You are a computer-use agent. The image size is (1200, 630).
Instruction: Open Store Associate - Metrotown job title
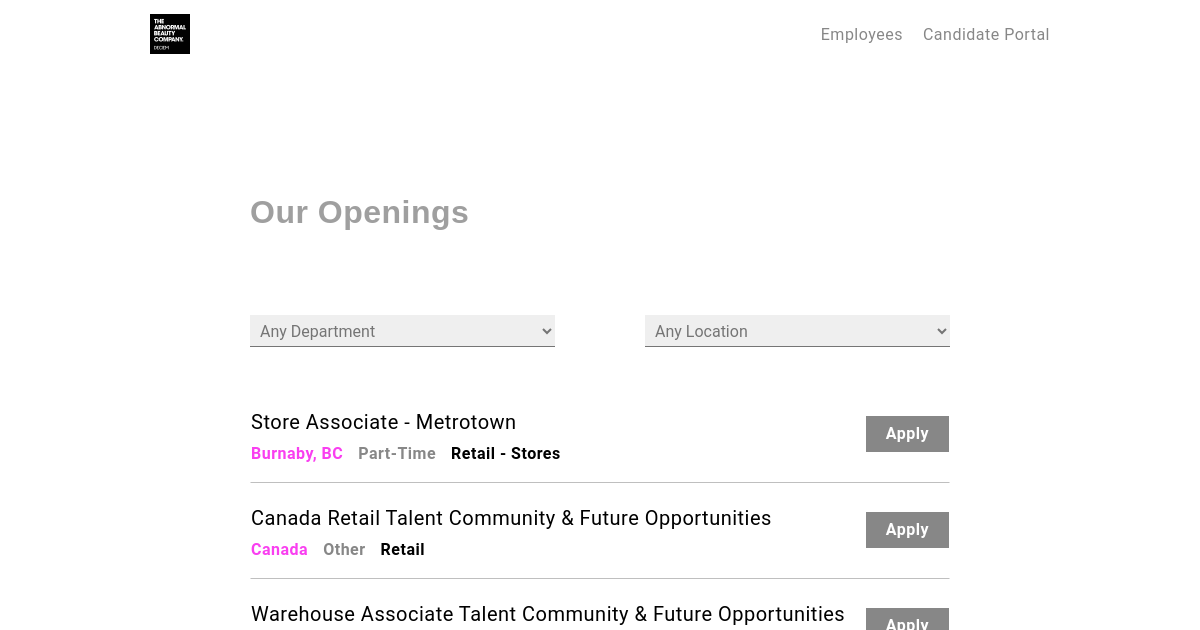pyautogui.click(x=383, y=422)
